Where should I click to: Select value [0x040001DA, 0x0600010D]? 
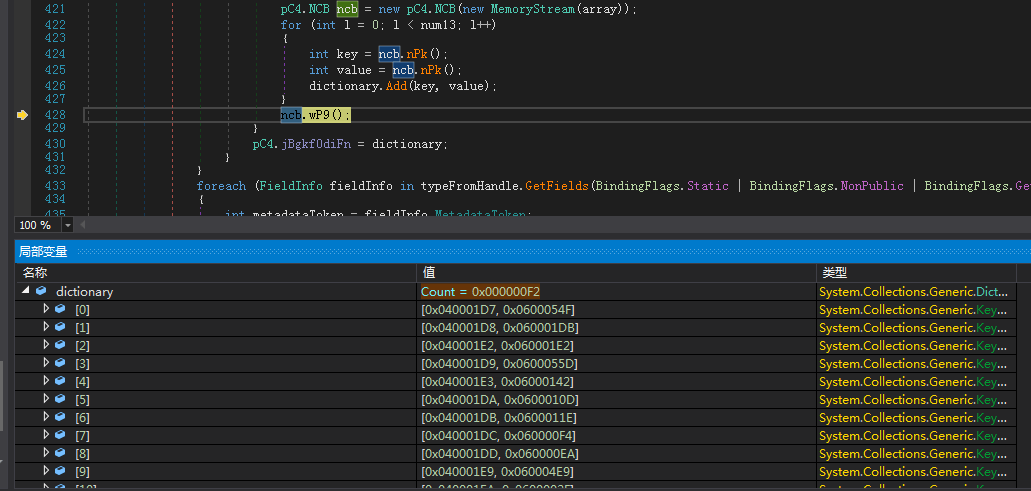[x=500, y=400]
